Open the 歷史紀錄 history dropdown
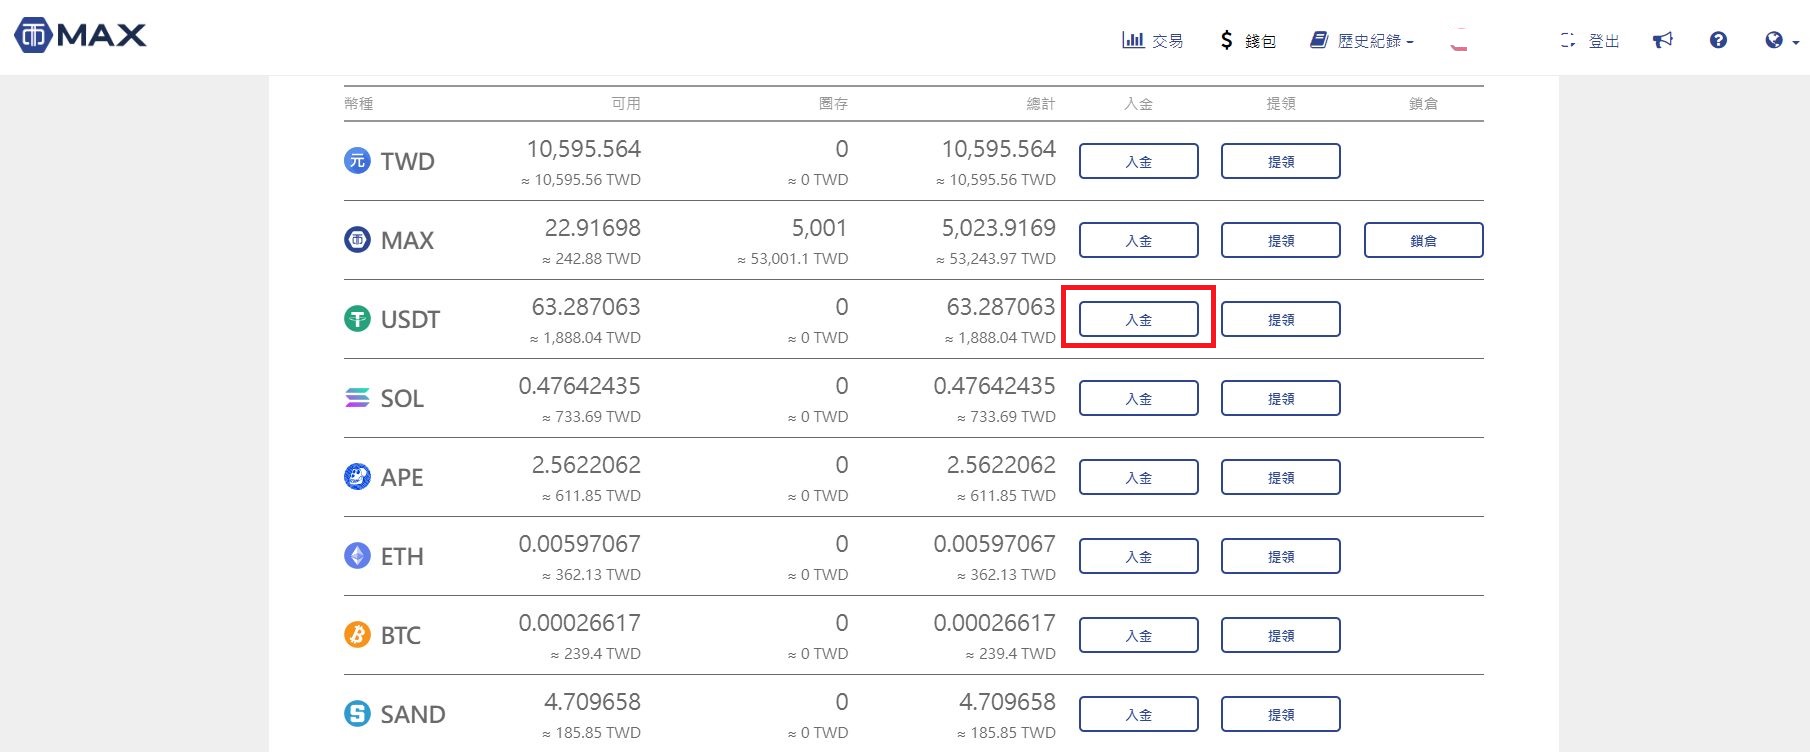 pyautogui.click(x=1362, y=40)
